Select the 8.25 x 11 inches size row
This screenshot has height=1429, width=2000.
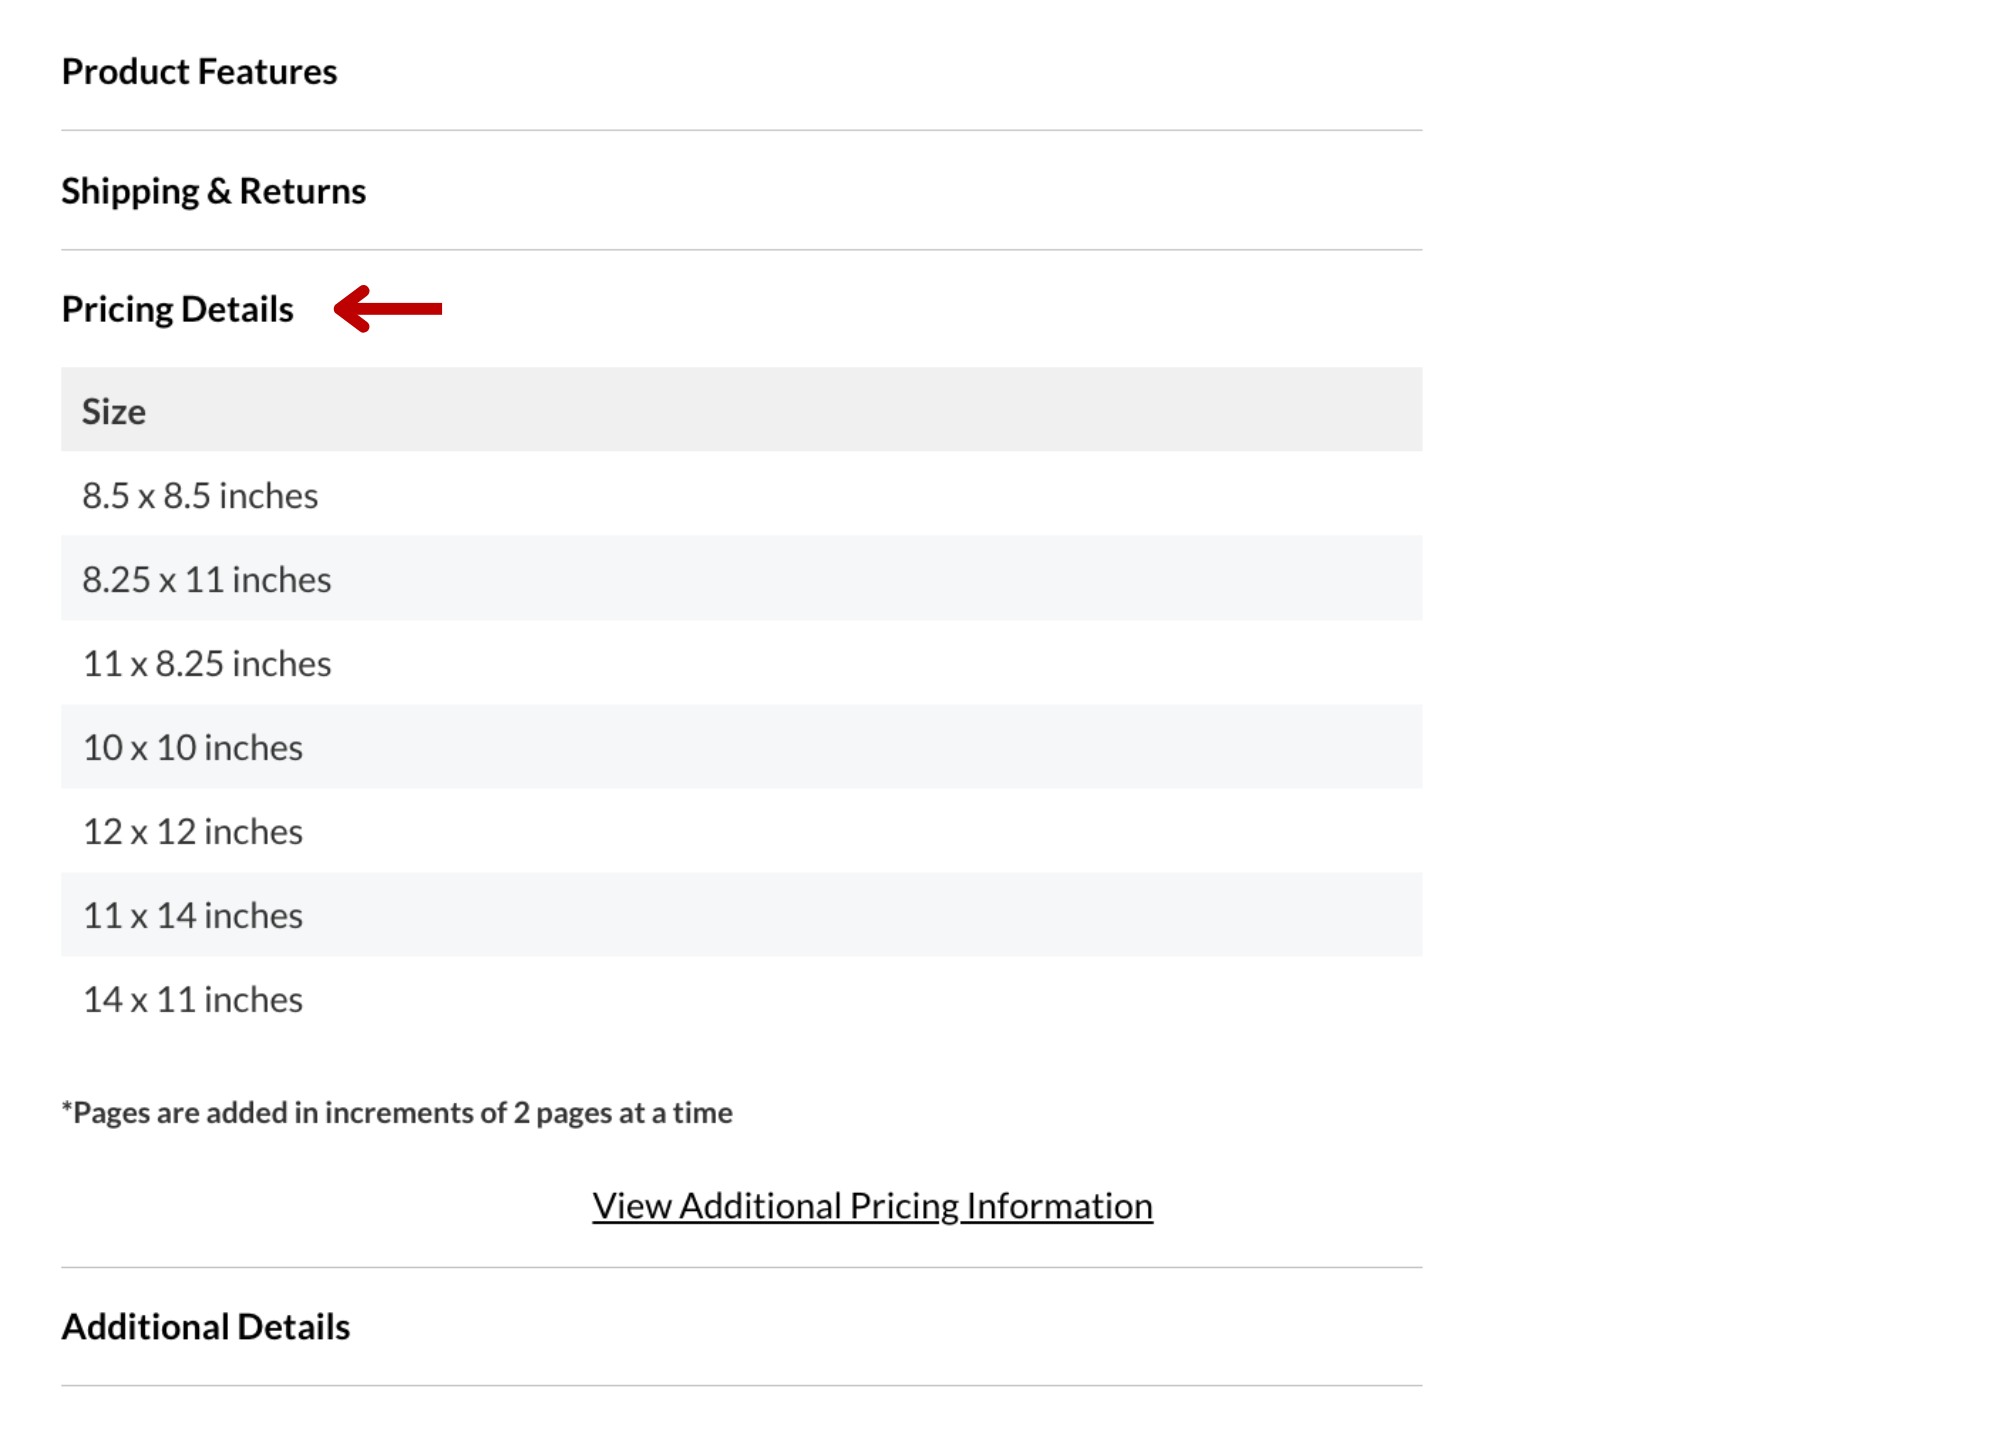click(206, 578)
